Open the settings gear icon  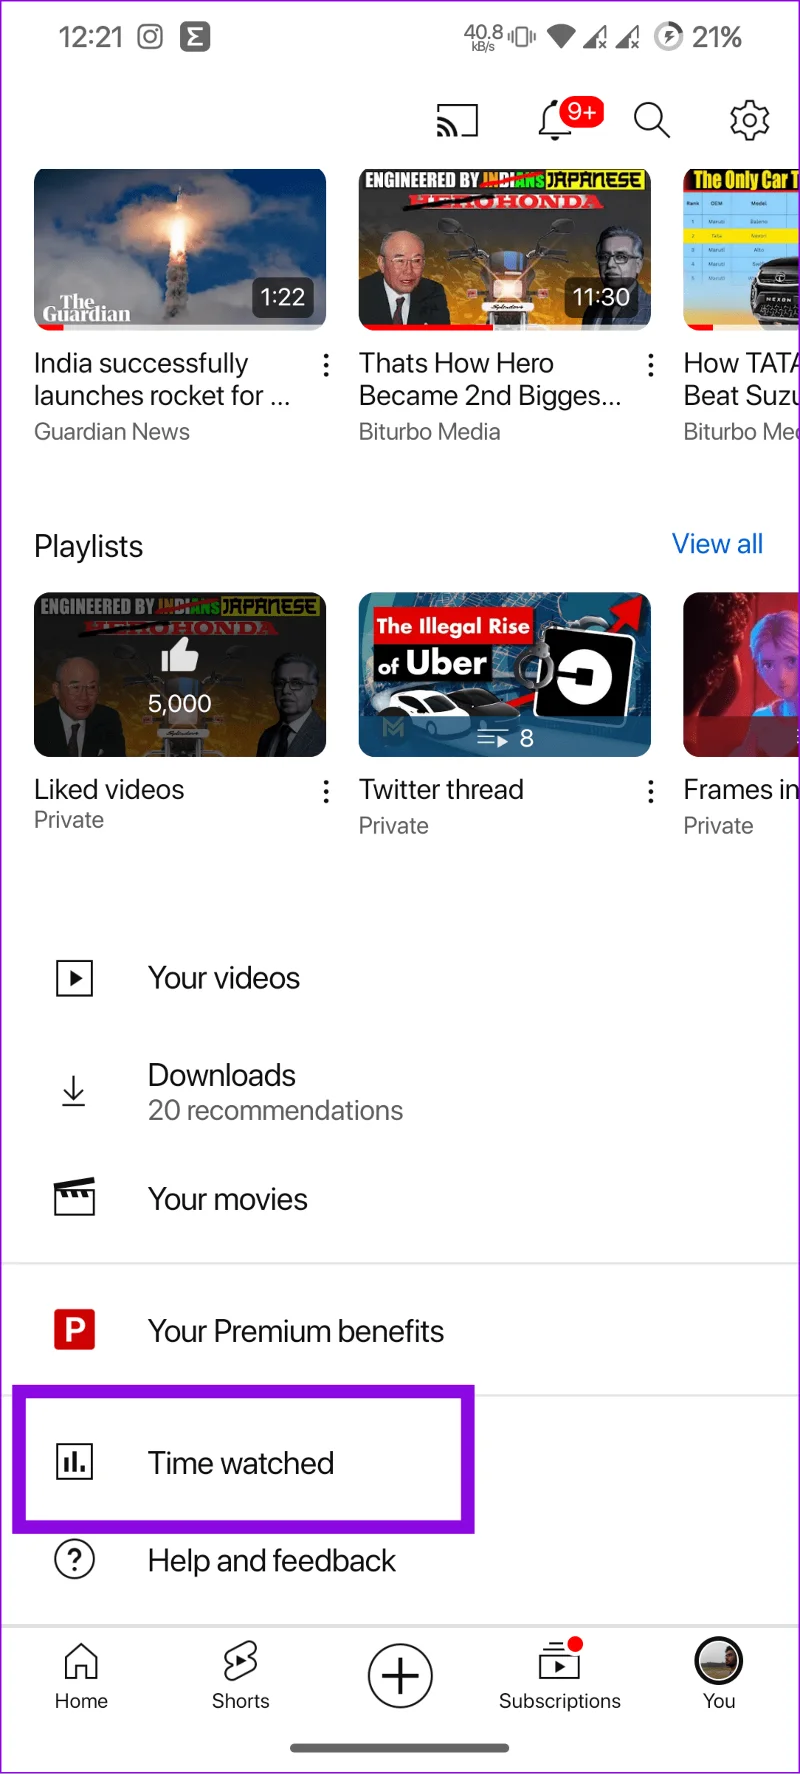coord(749,120)
